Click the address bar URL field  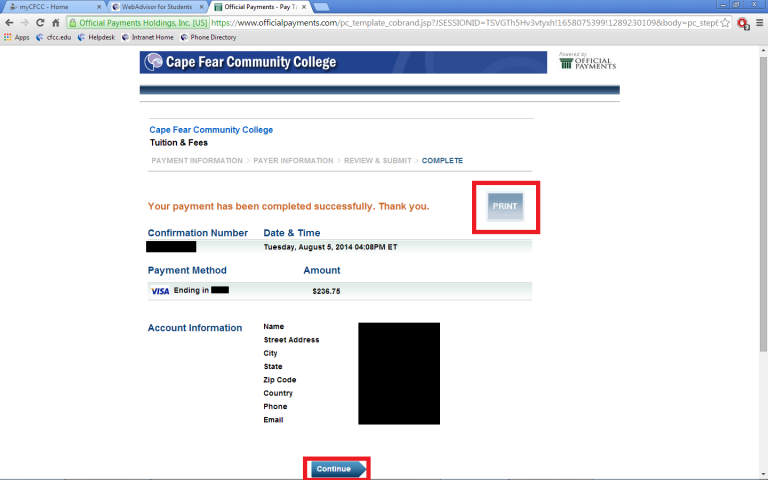click(465, 23)
